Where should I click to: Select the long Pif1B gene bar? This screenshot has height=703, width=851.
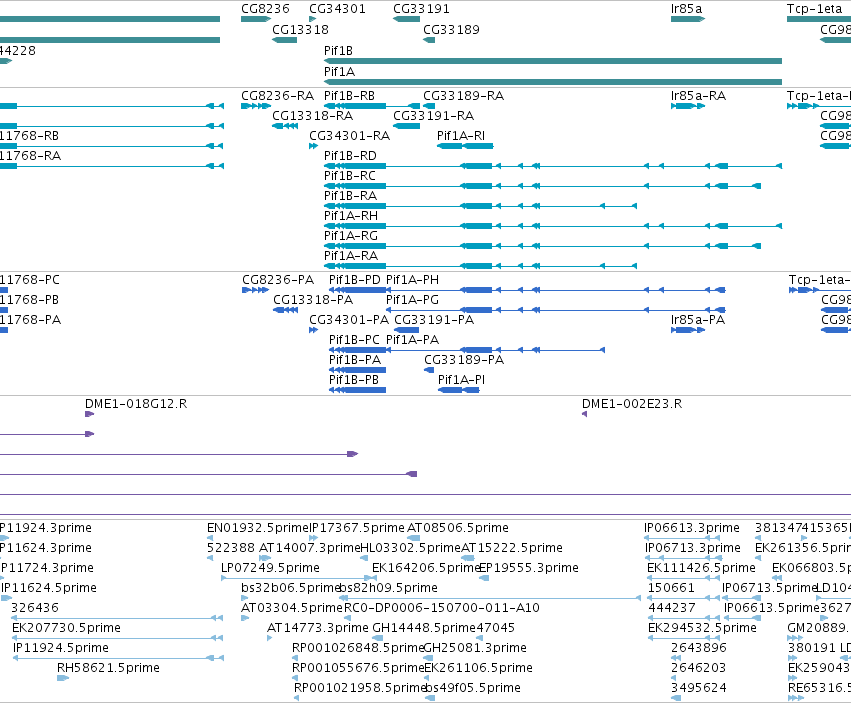[552, 61]
